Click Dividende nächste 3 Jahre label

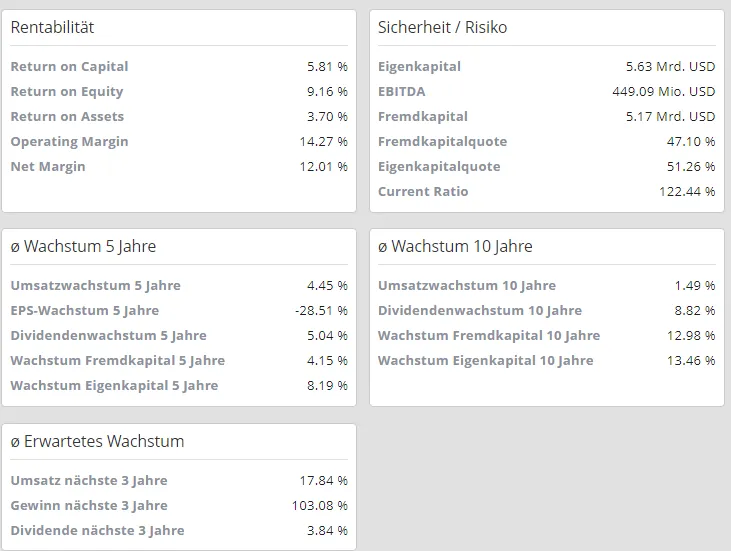(x=97, y=530)
